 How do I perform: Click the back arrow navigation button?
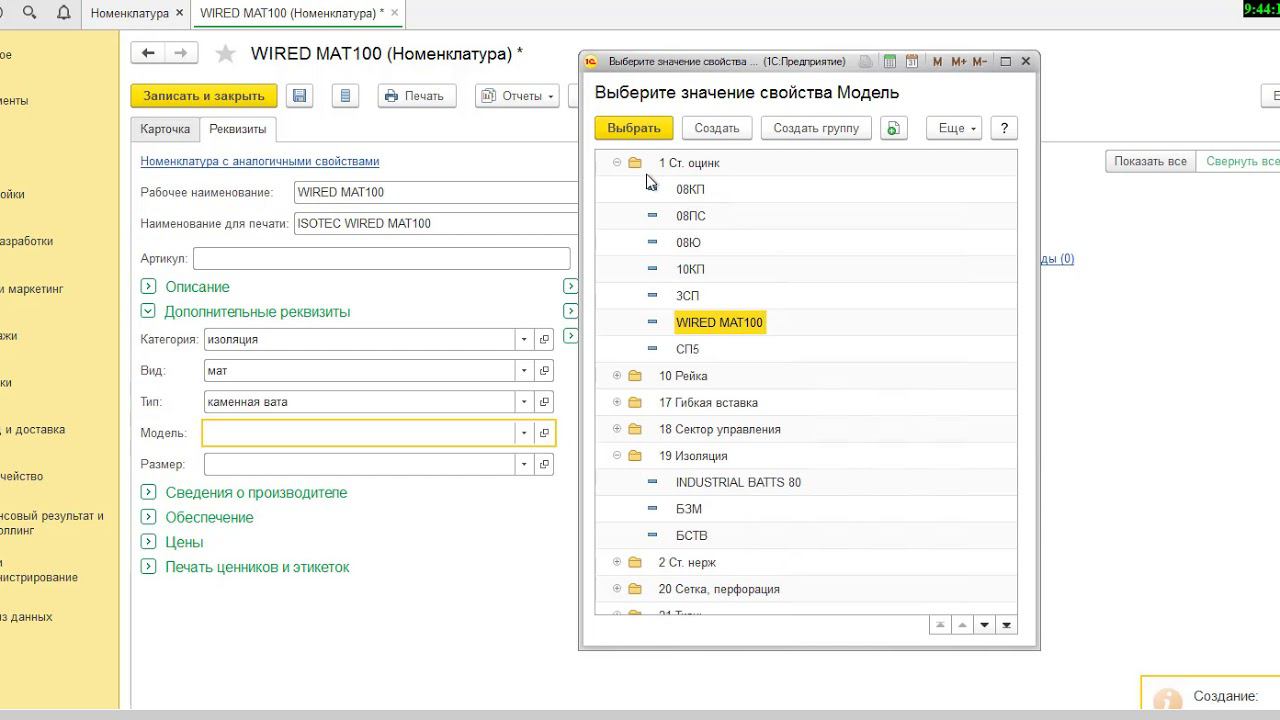pos(148,53)
